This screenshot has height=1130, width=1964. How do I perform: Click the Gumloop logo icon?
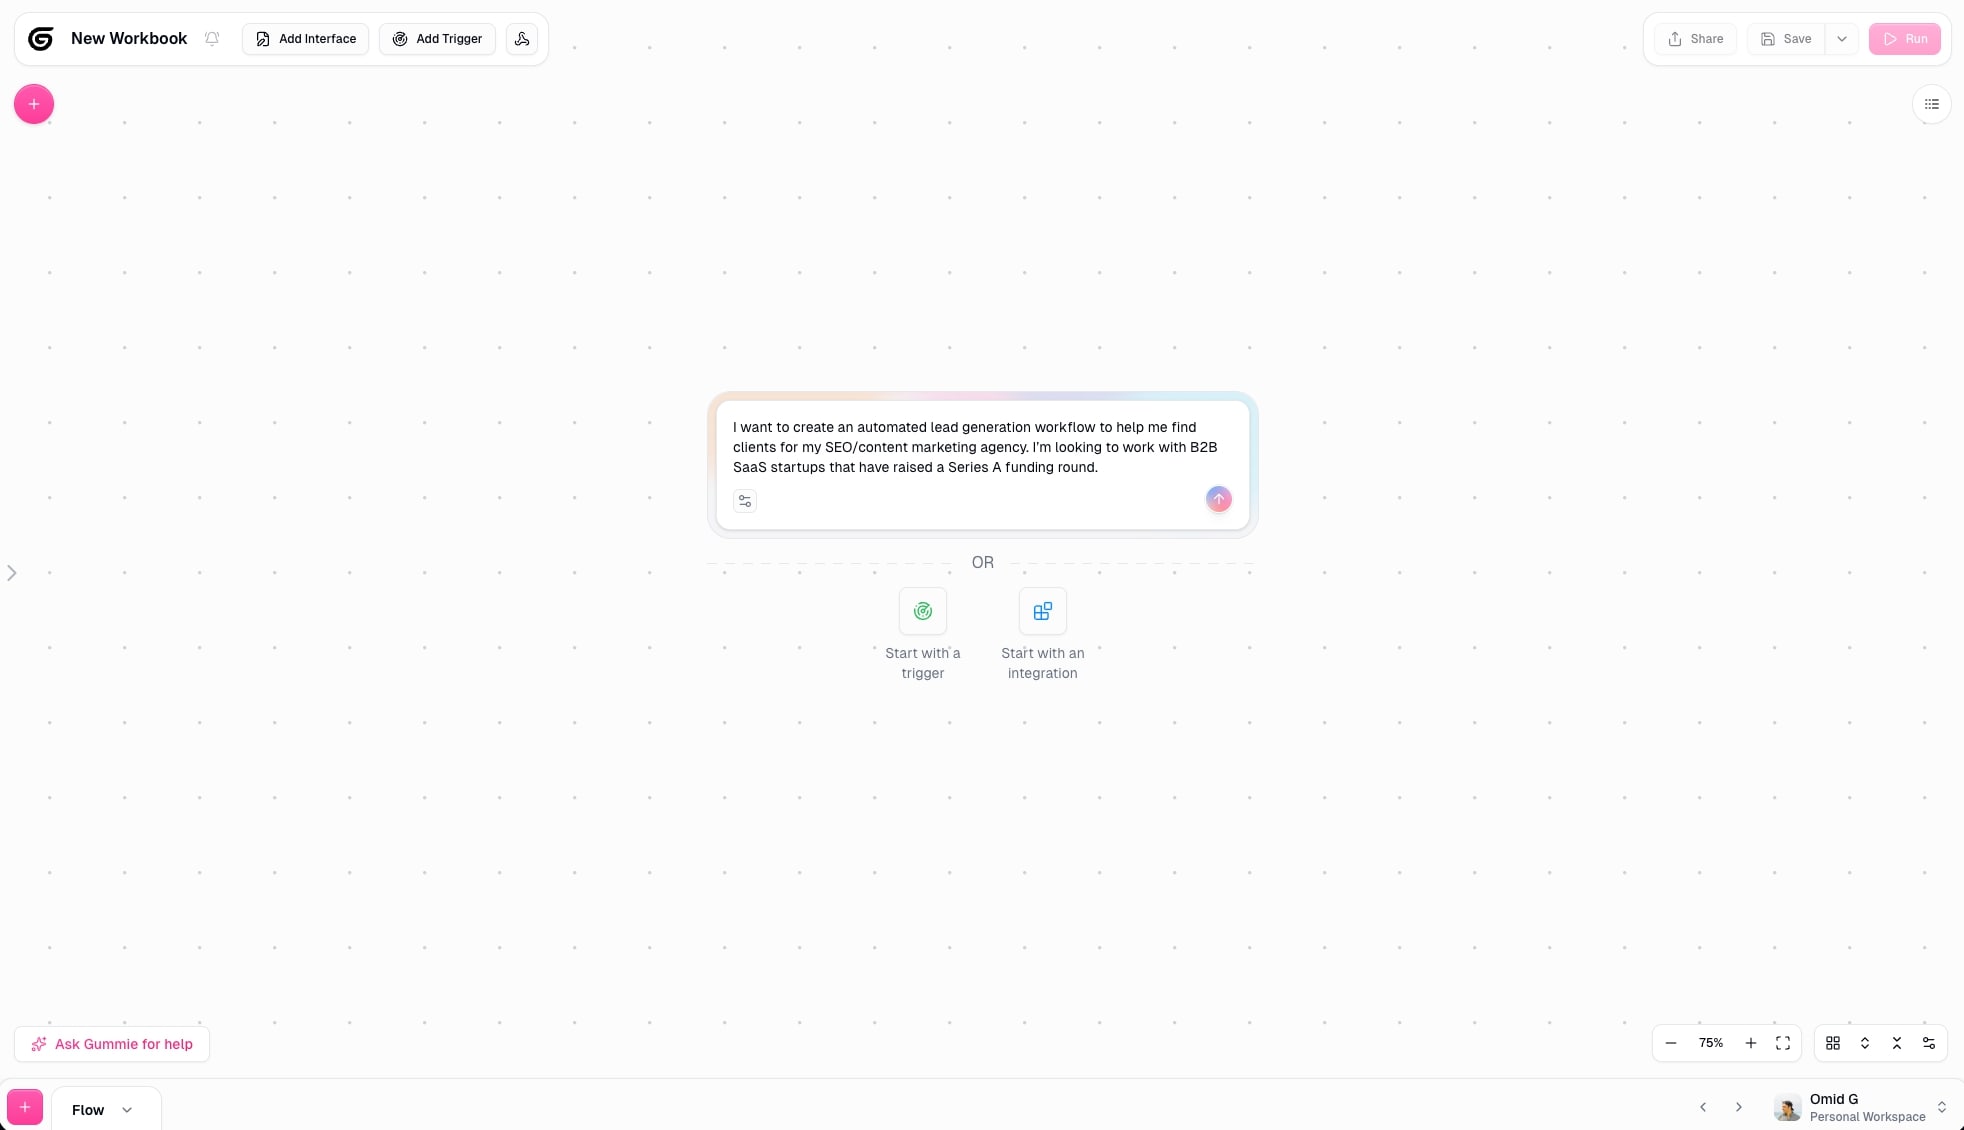(41, 38)
